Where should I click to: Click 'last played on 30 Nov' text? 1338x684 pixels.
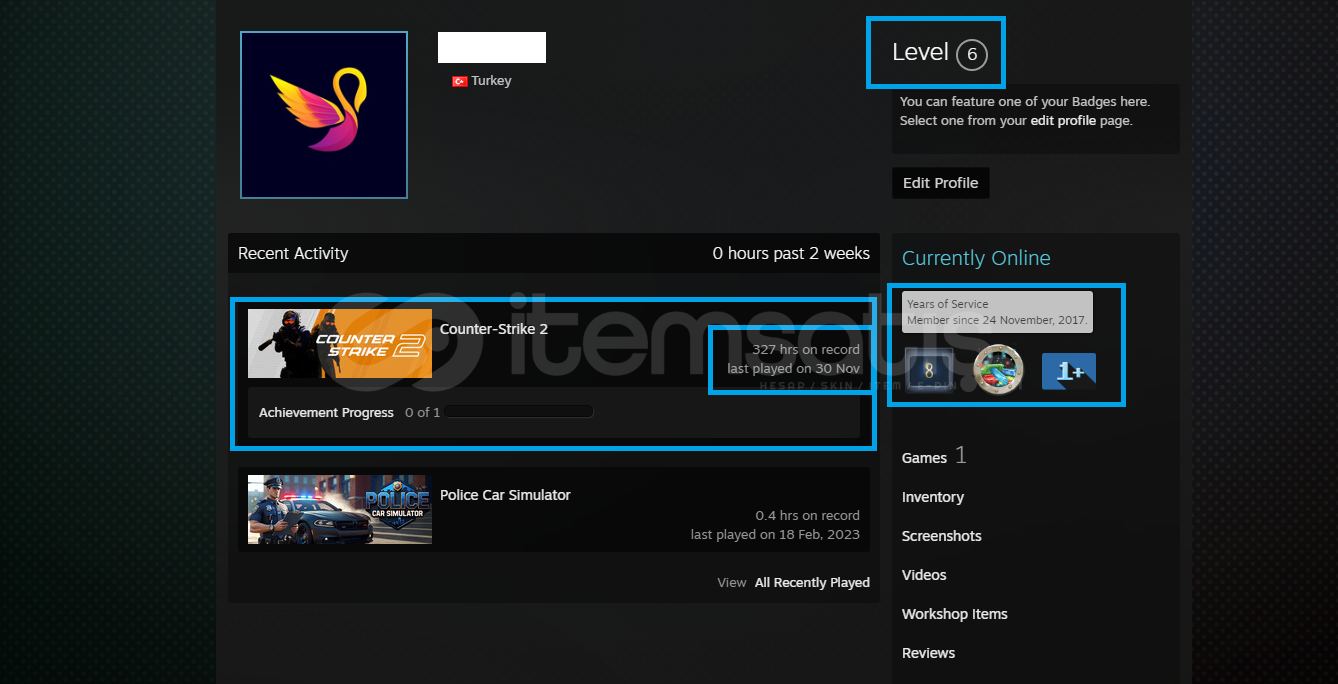[794, 369]
